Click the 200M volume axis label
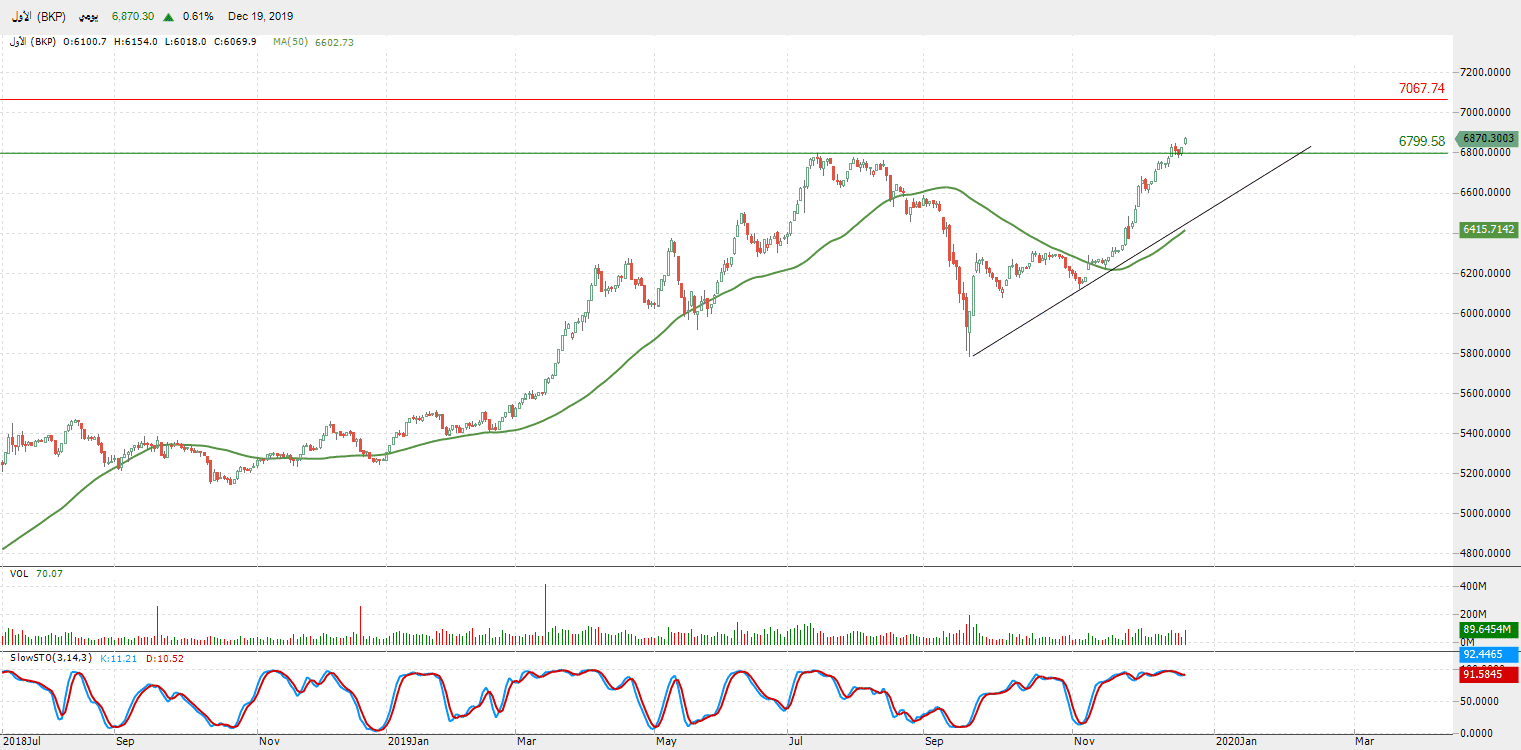1521x750 pixels. pyautogui.click(x=1474, y=614)
